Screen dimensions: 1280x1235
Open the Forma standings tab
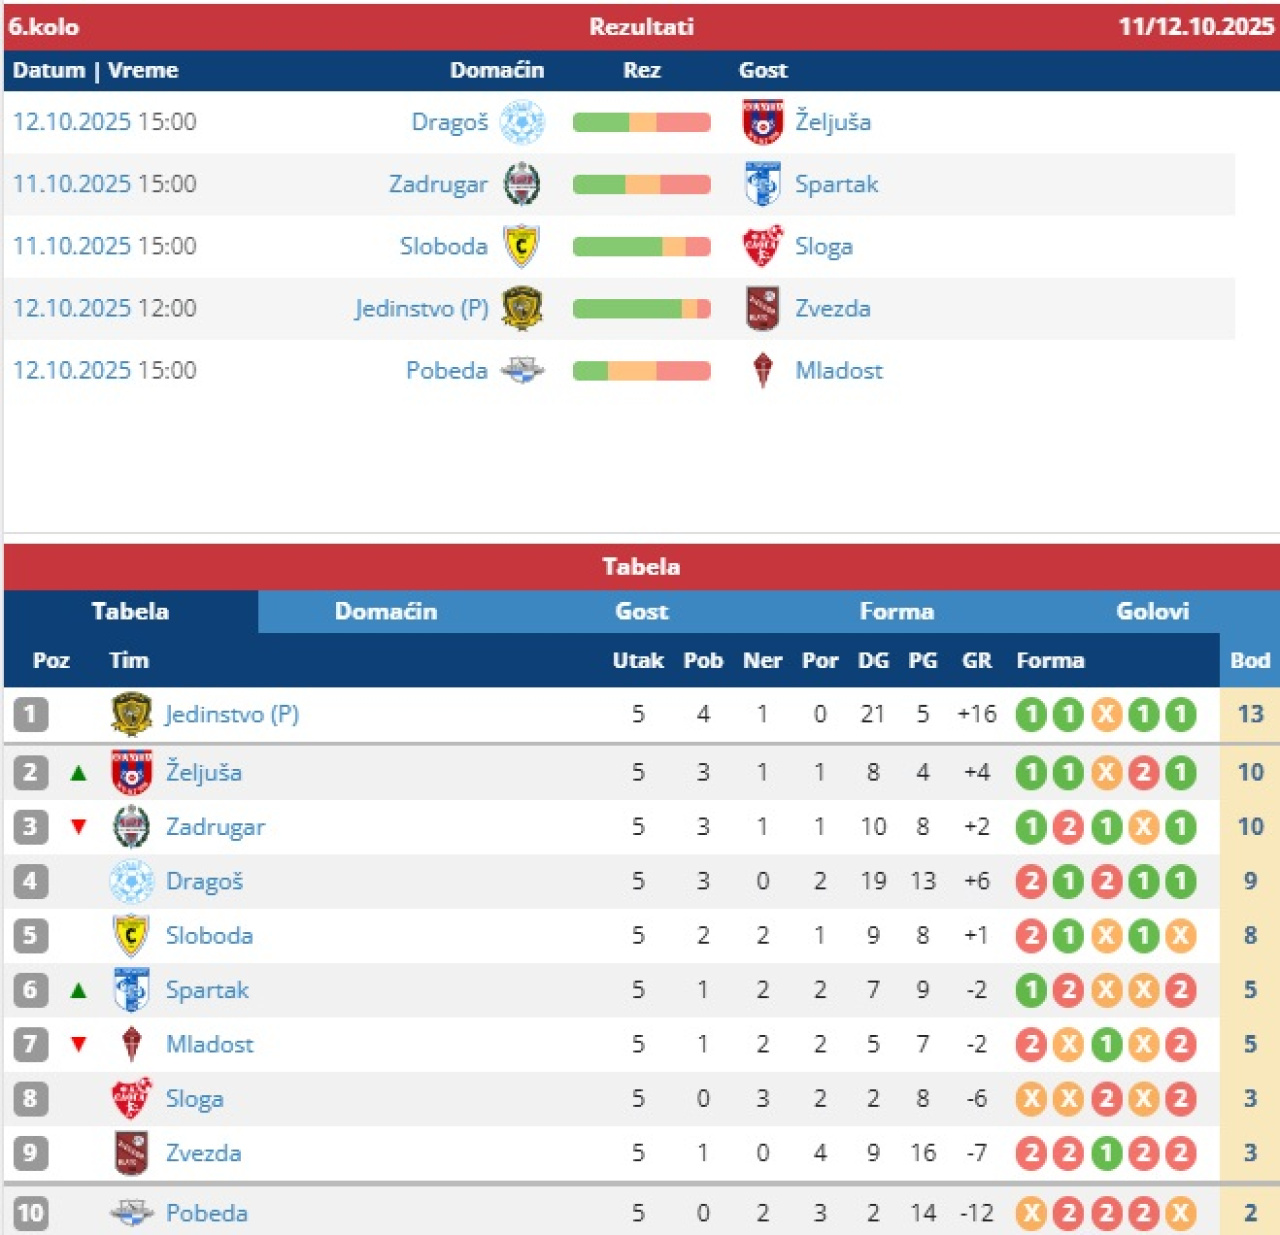pyautogui.click(x=896, y=611)
